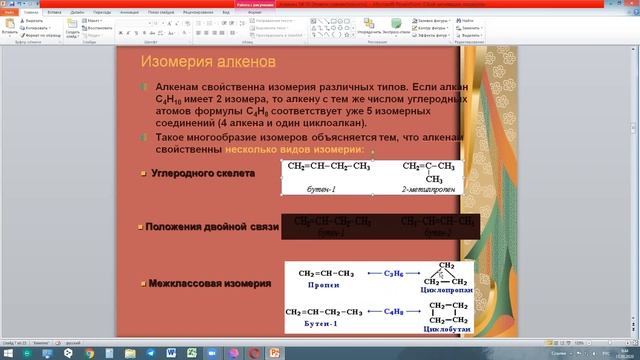640x360 pixels.
Task: Click the slide title 'Изомерия алкенов'
Action: [x=208, y=62]
